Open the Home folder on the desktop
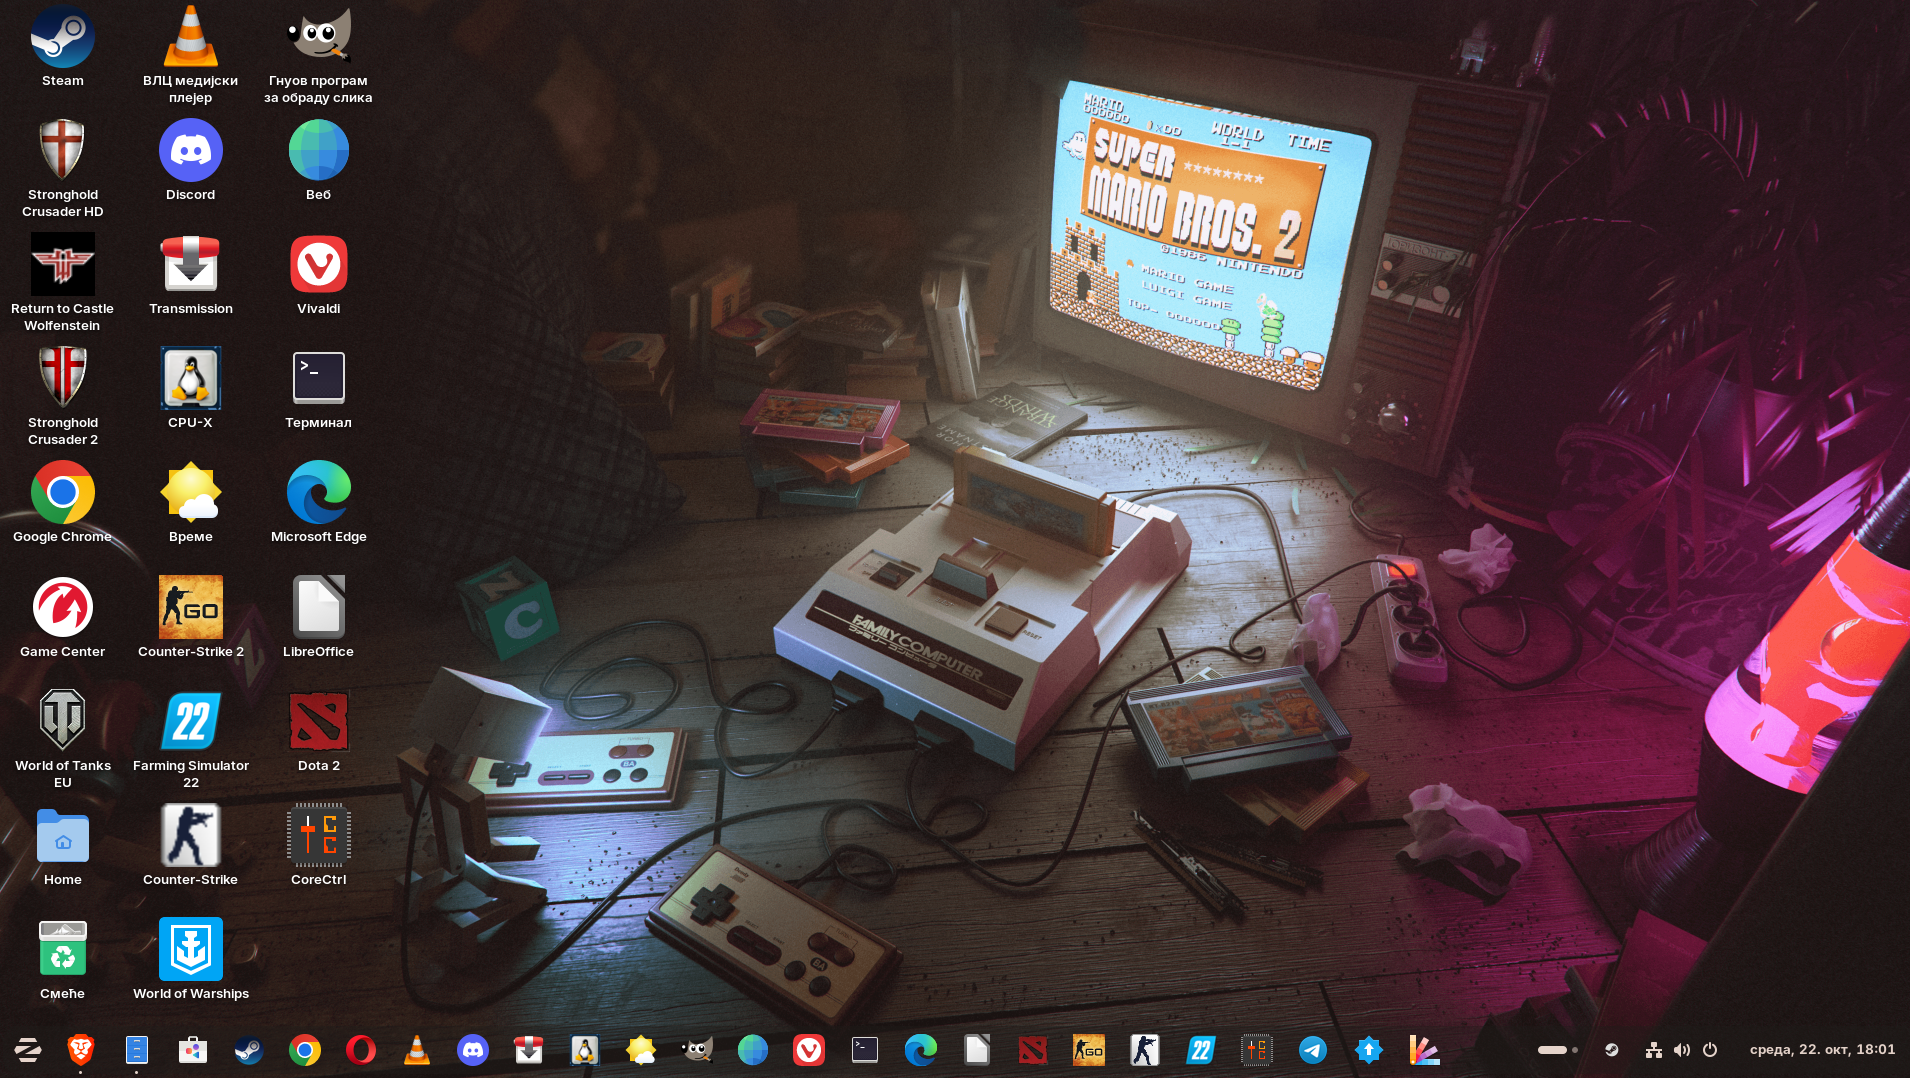This screenshot has height=1078, width=1910. (62, 836)
